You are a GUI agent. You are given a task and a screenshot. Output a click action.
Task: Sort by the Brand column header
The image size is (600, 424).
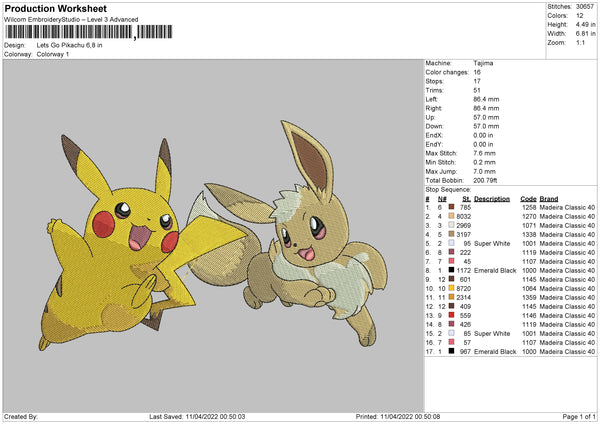pos(550,198)
